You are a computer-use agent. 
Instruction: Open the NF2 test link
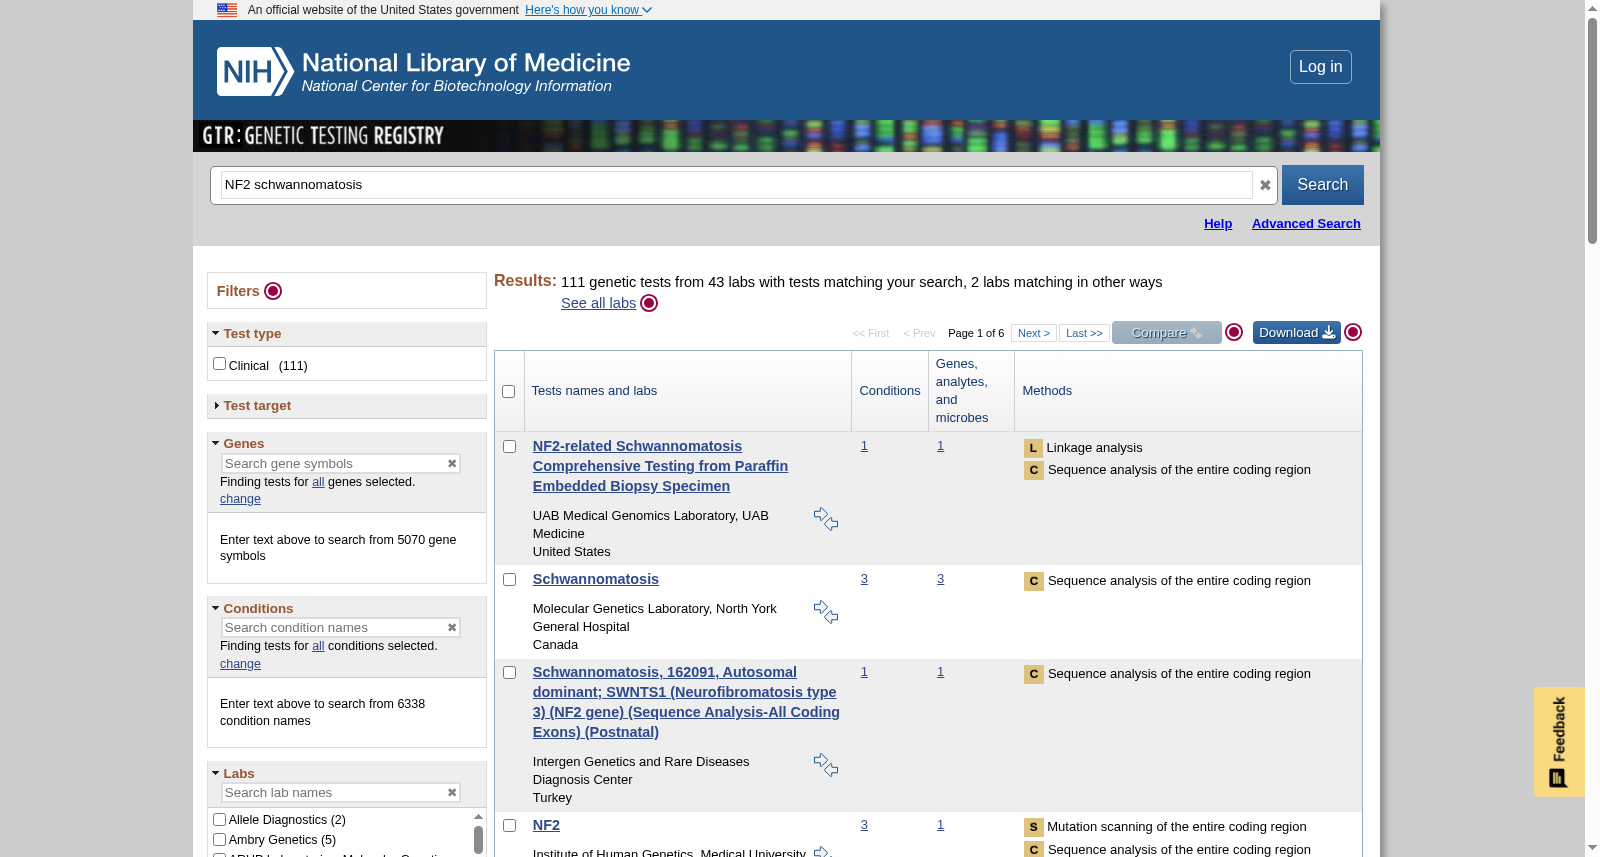[x=546, y=825]
